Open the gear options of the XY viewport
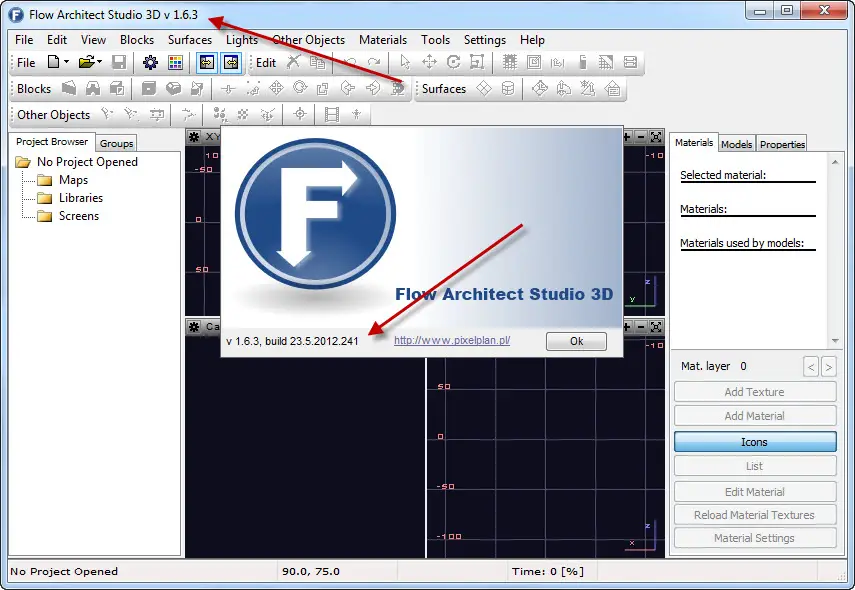Image resolution: width=855 pixels, height=590 pixels. [x=194, y=137]
